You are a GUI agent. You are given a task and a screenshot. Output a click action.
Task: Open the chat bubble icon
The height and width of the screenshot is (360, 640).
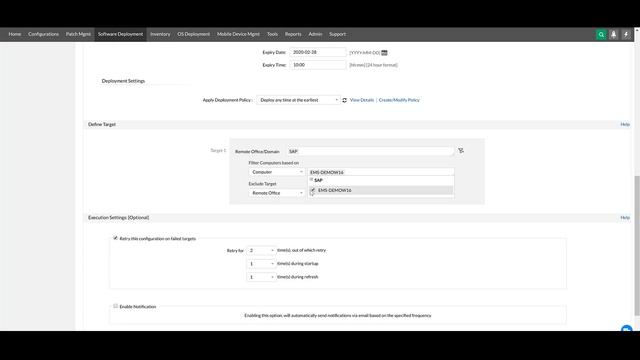[627, 329]
